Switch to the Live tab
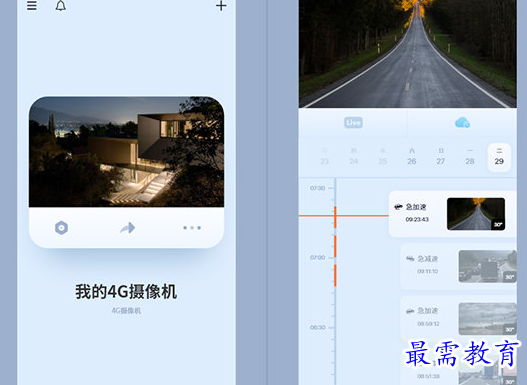This screenshot has width=527, height=385. 353,123
